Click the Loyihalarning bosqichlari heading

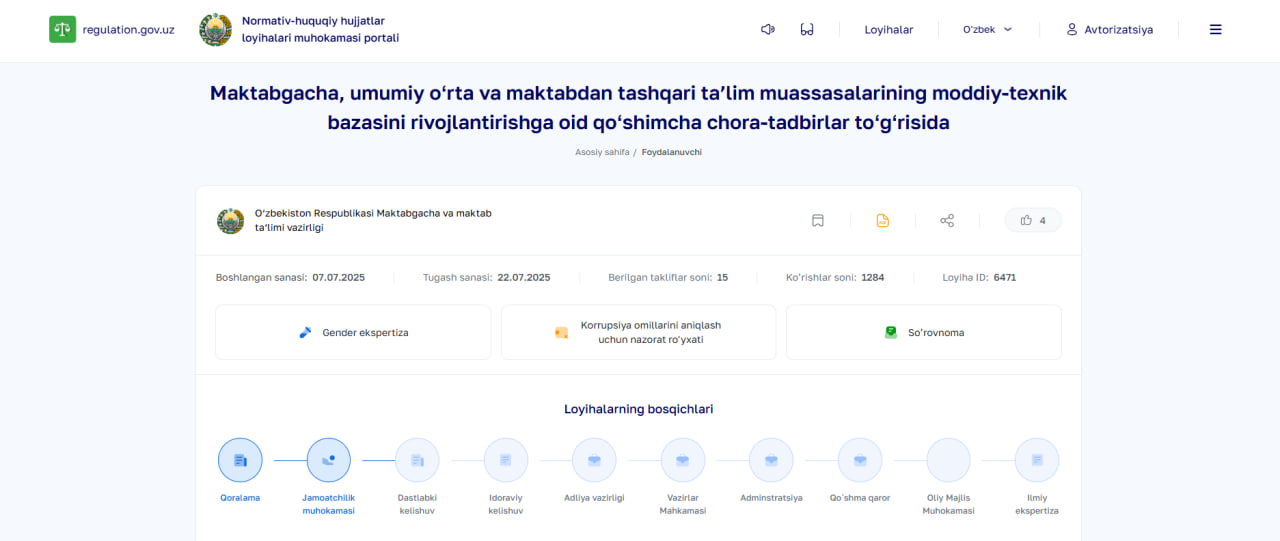(x=639, y=409)
